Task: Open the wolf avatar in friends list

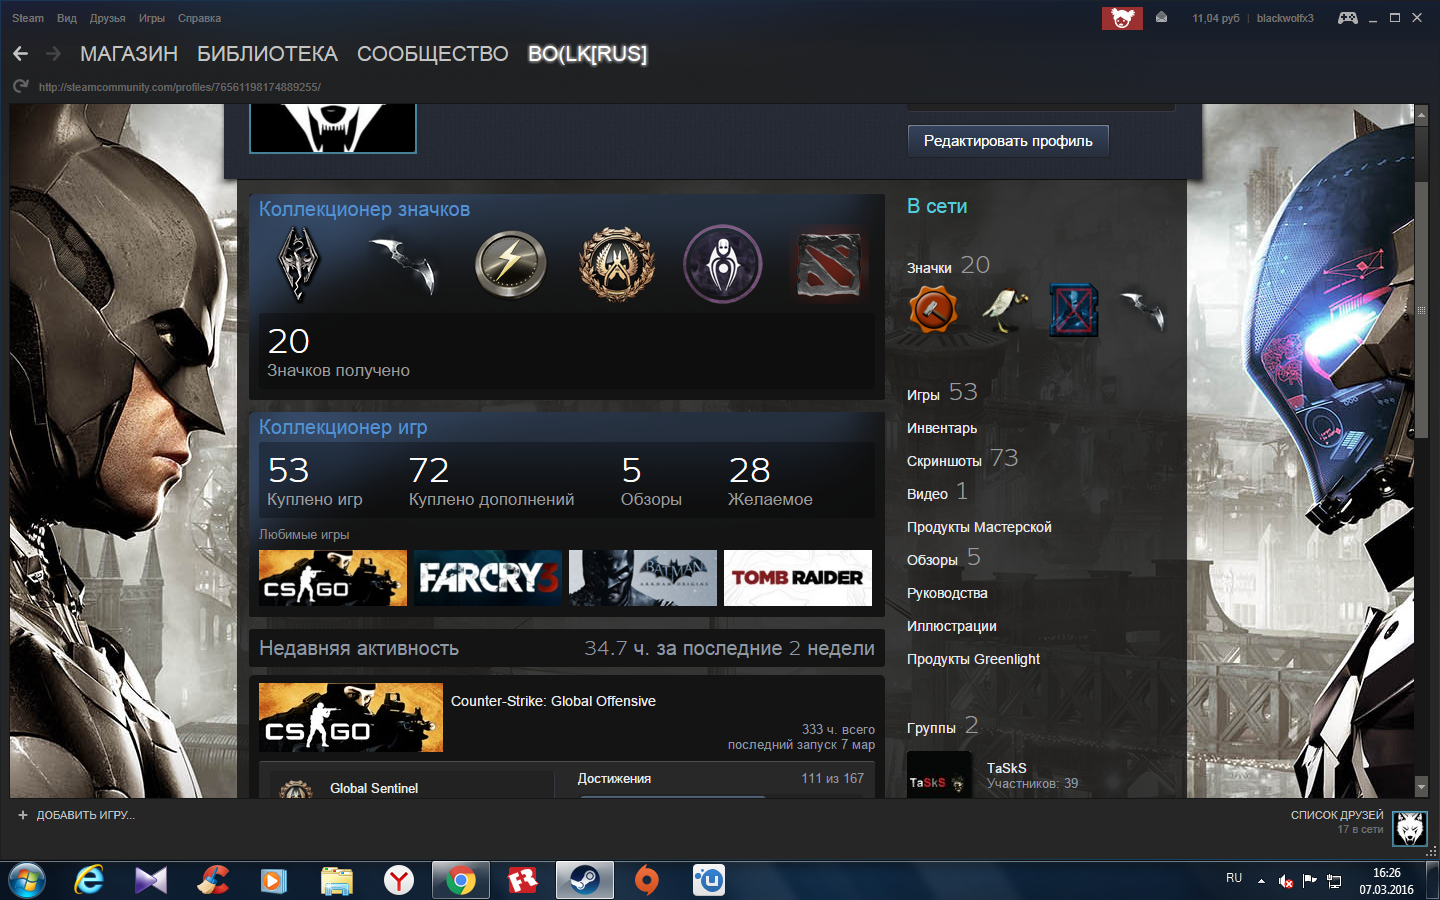Action: (1410, 828)
